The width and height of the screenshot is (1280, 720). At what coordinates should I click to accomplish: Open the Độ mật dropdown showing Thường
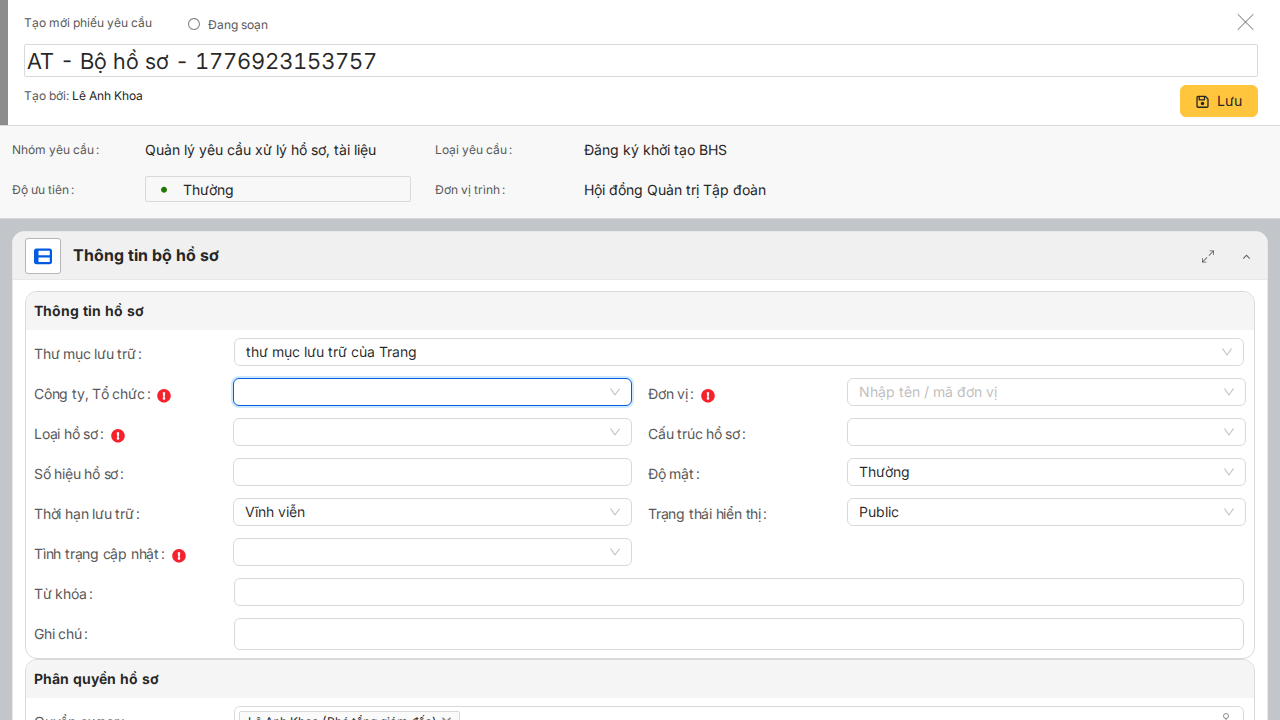click(x=1045, y=472)
